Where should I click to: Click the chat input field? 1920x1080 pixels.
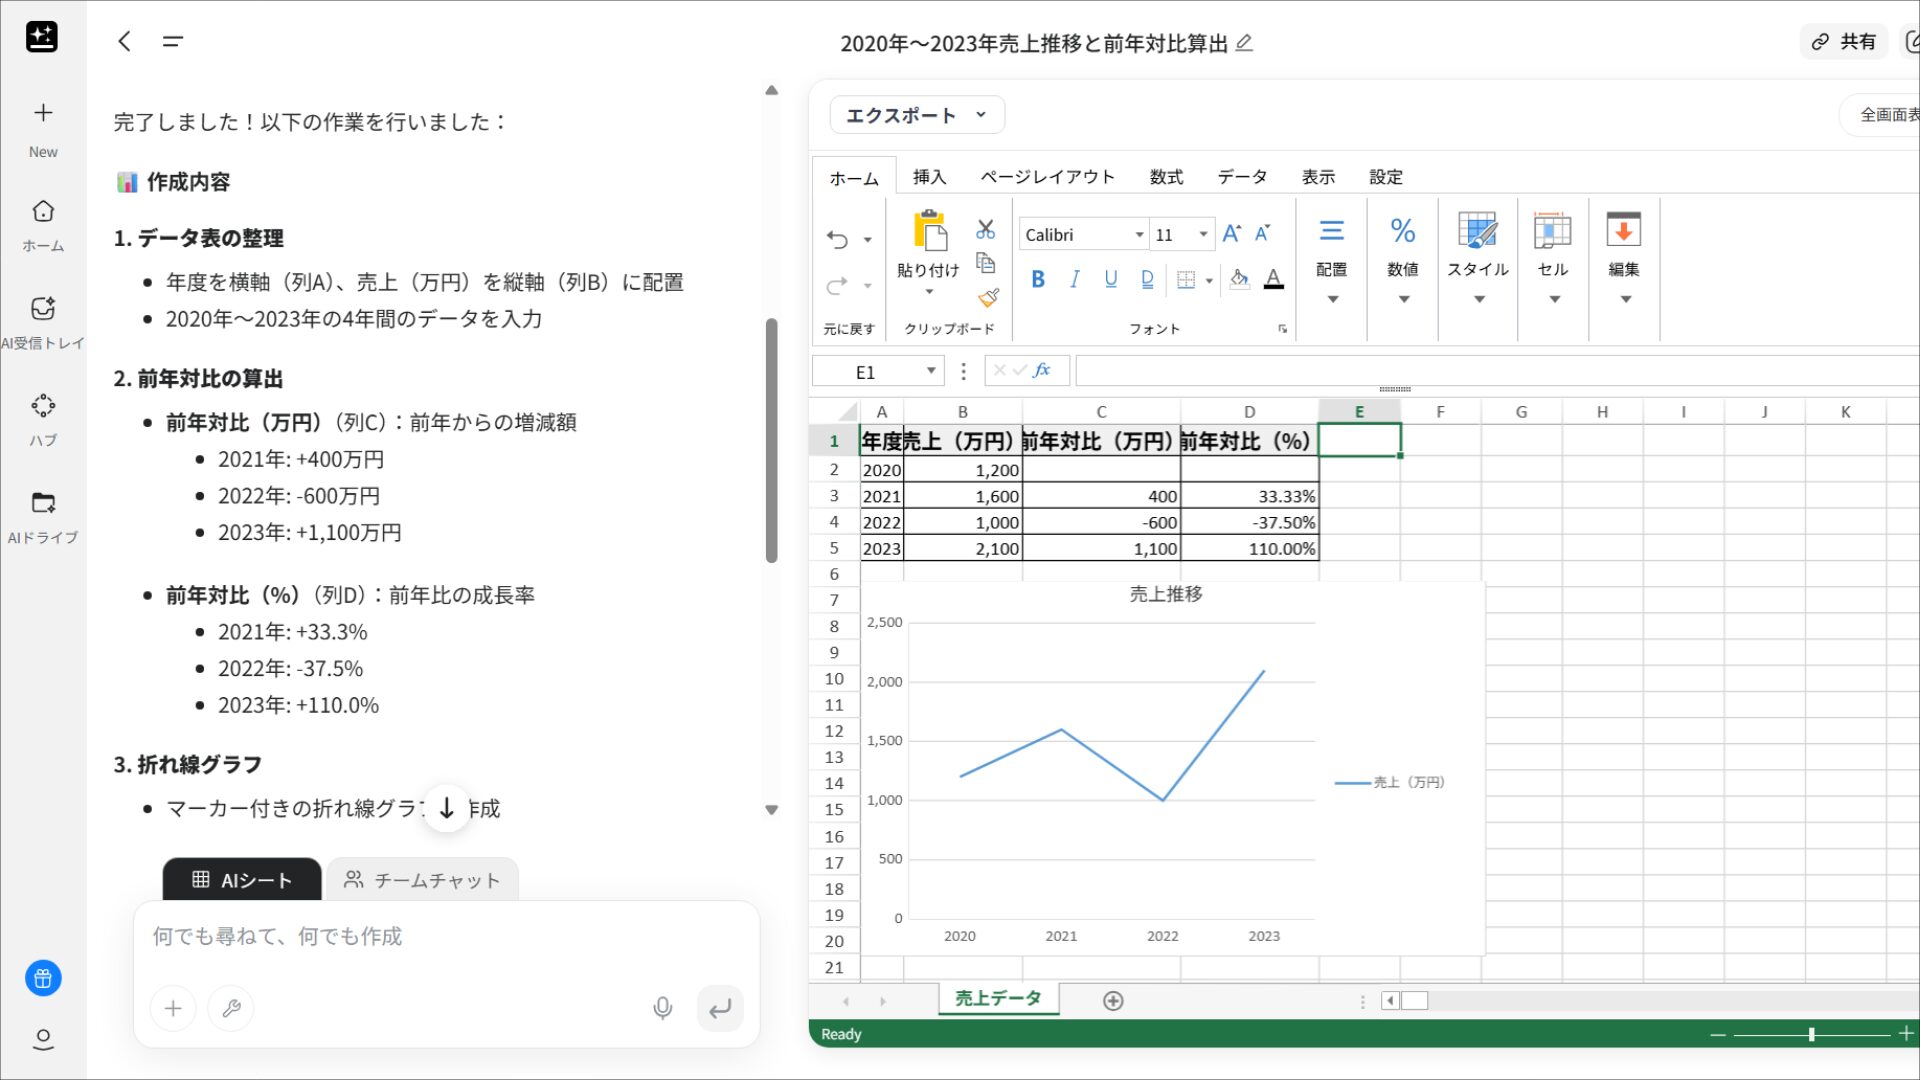[400, 937]
